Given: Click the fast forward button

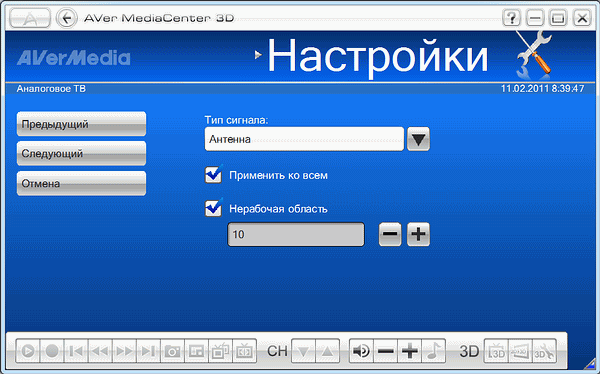Looking at the screenshot, I should [124, 351].
